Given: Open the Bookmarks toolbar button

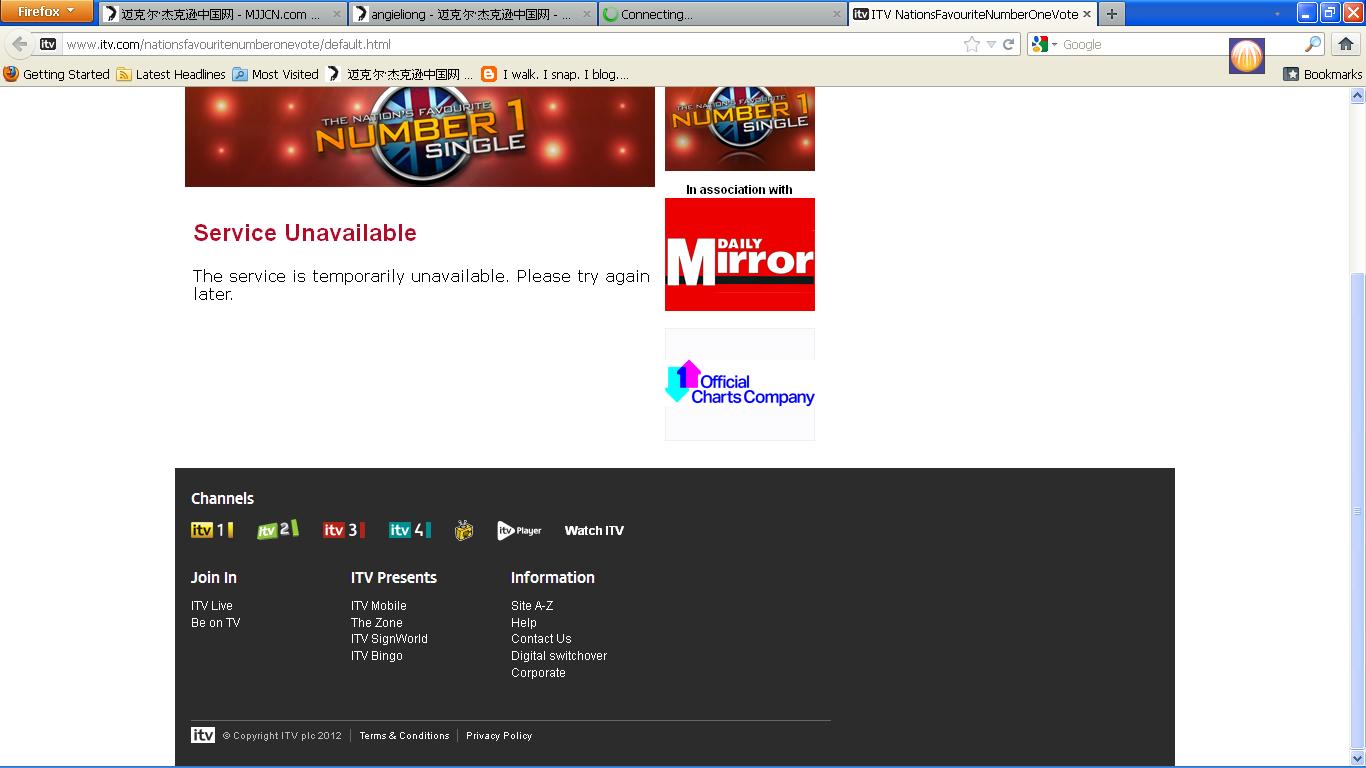Looking at the screenshot, I should [1322, 74].
